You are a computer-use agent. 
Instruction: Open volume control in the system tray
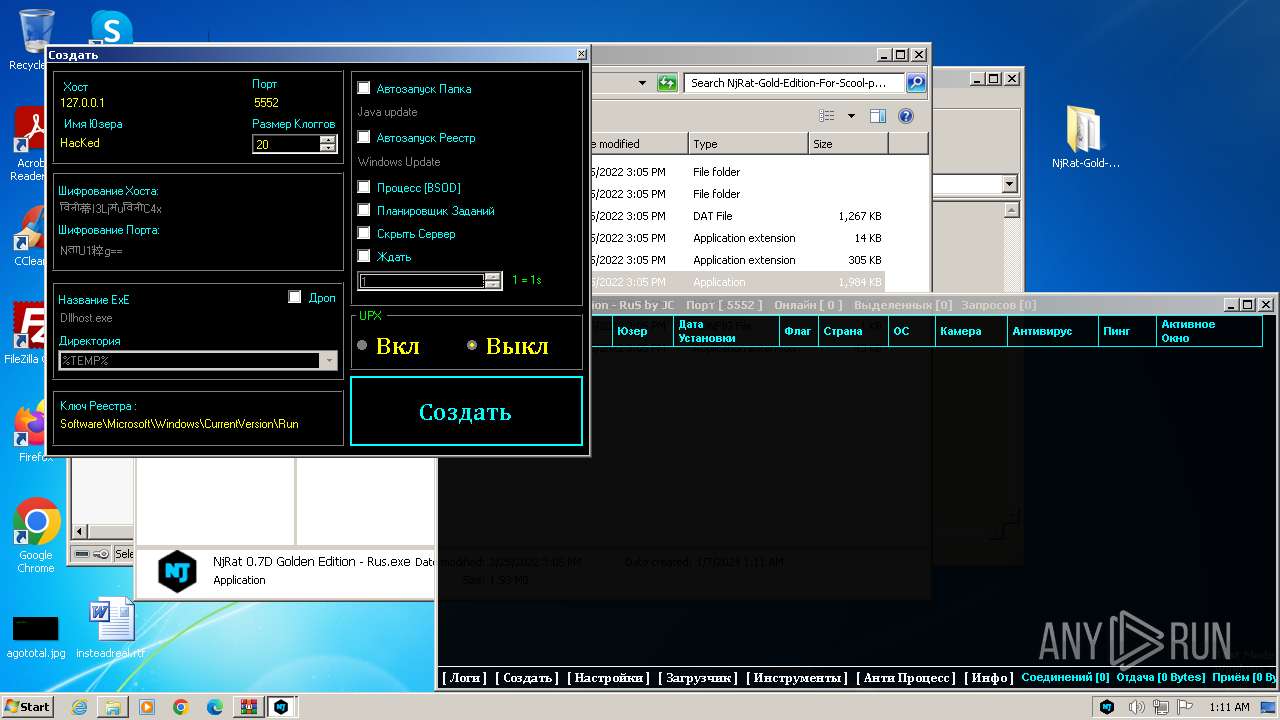click(1137, 707)
